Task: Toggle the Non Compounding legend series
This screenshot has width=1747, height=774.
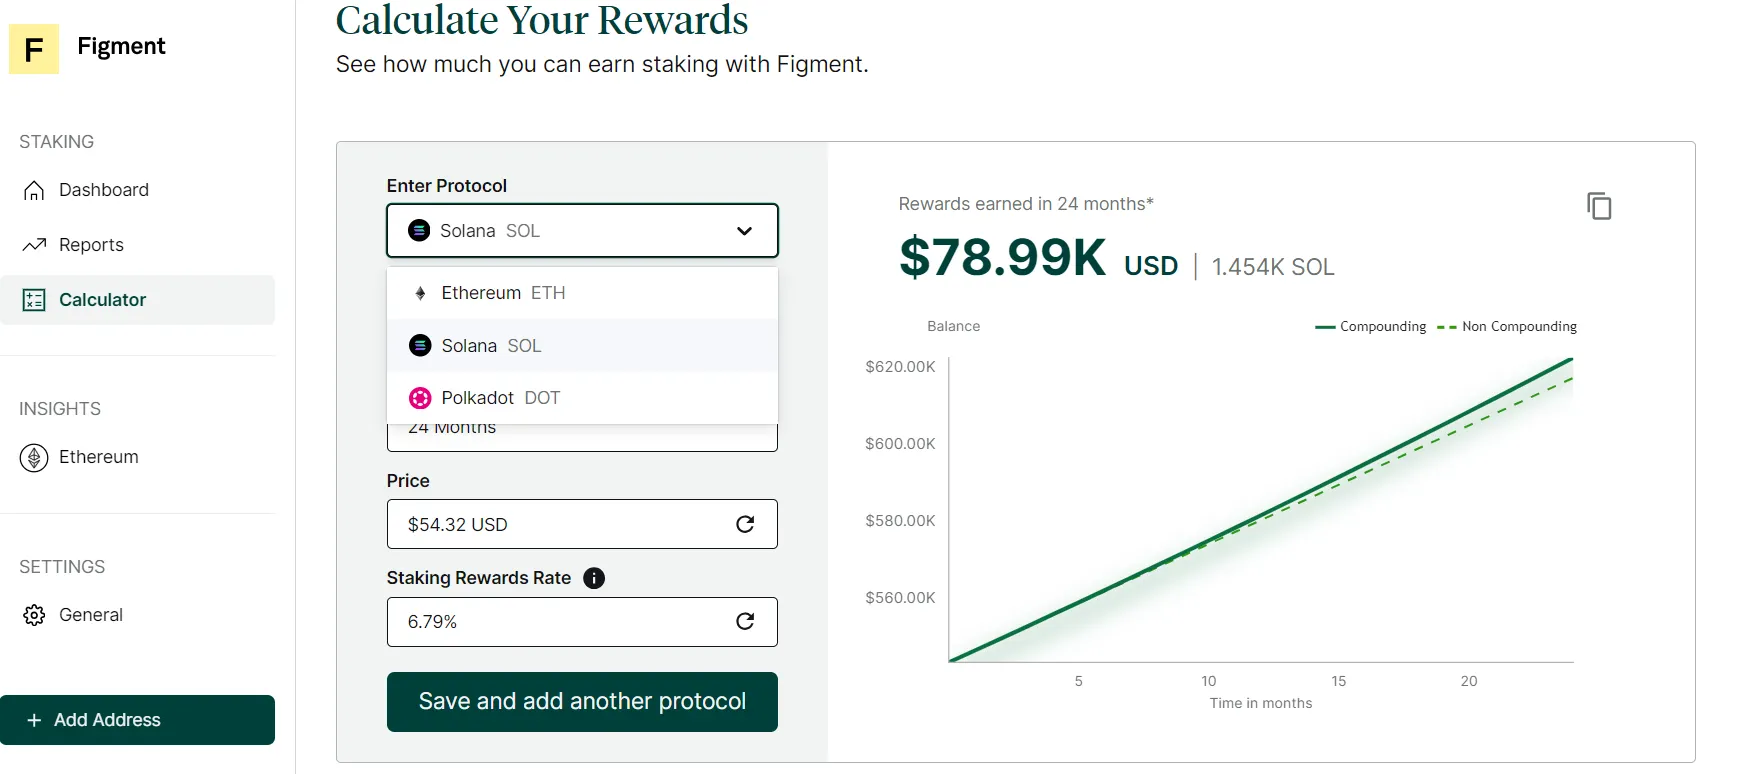Action: pos(1508,327)
